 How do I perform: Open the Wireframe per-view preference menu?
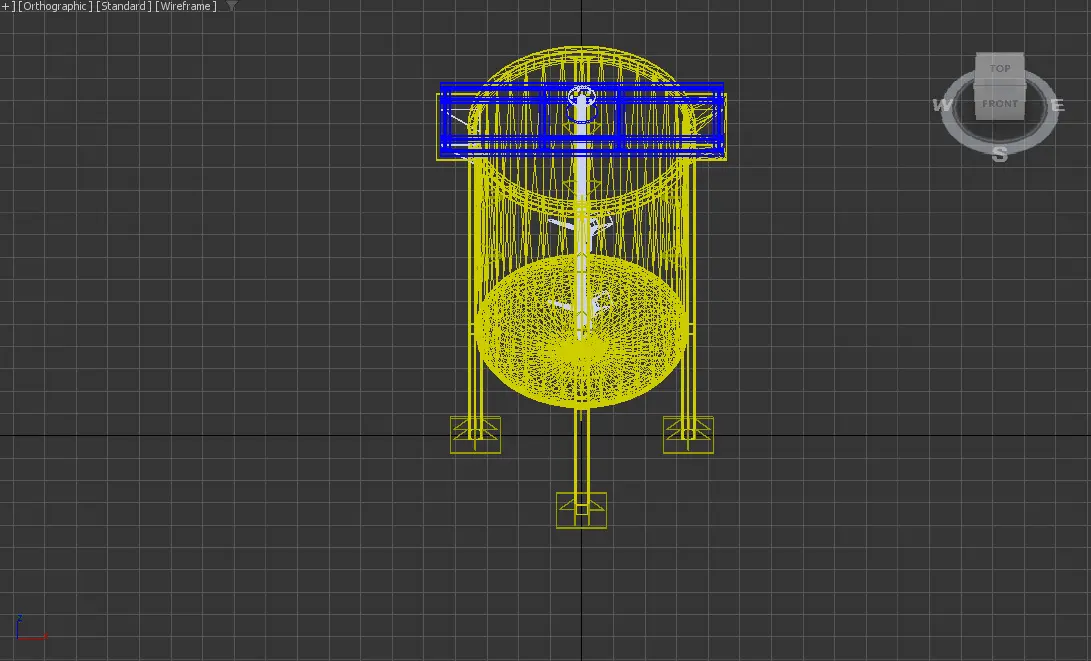tap(186, 6)
